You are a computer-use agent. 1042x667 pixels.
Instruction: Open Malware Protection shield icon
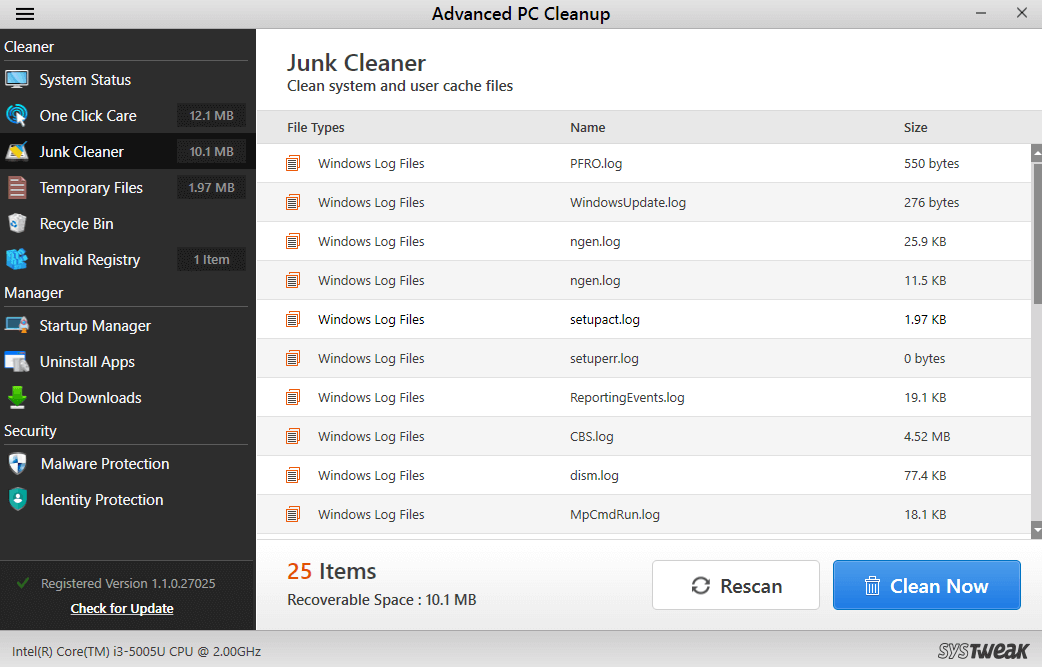click(17, 463)
